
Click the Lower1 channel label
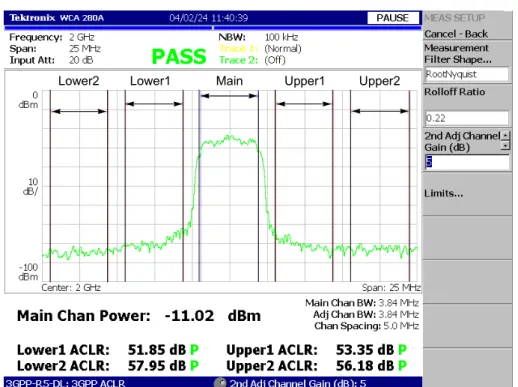coord(150,81)
